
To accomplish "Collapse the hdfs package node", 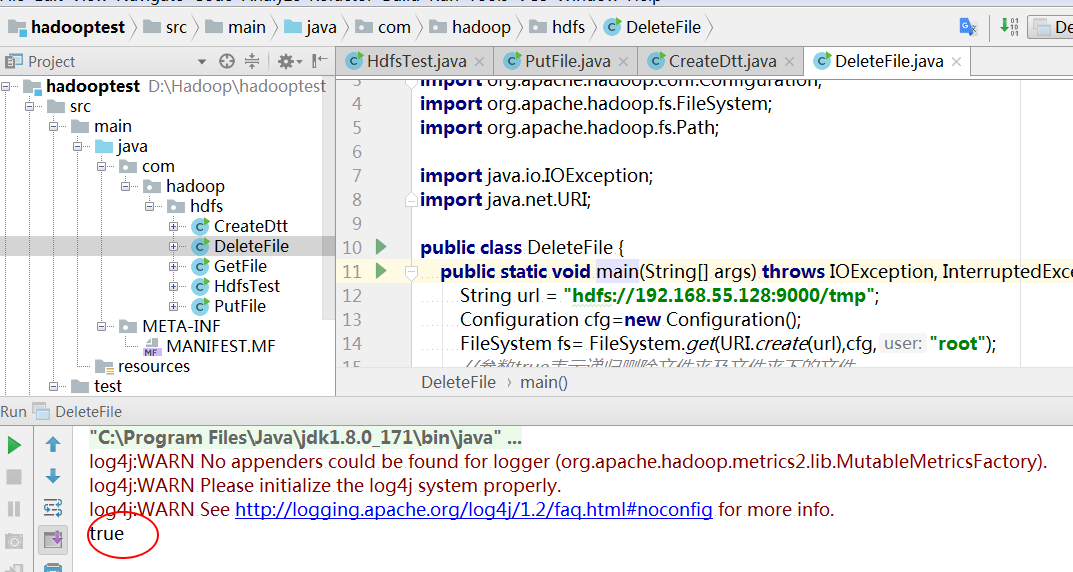I will [149, 206].
